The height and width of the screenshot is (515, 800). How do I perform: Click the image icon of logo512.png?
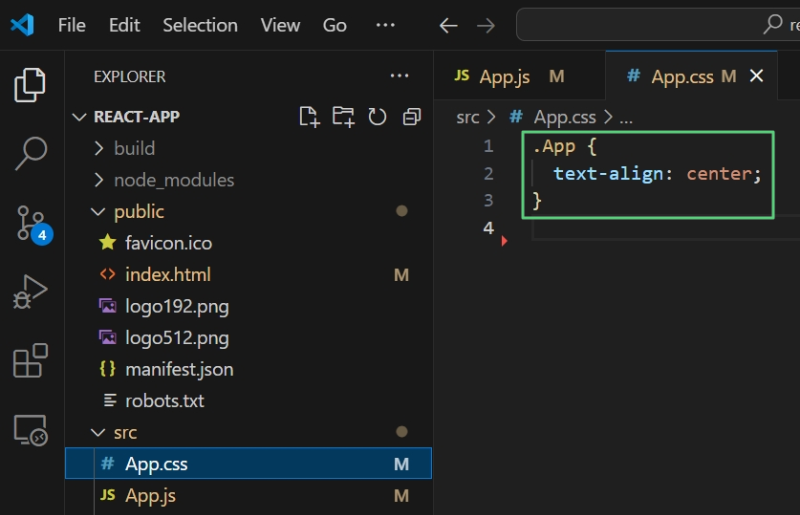(x=108, y=337)
